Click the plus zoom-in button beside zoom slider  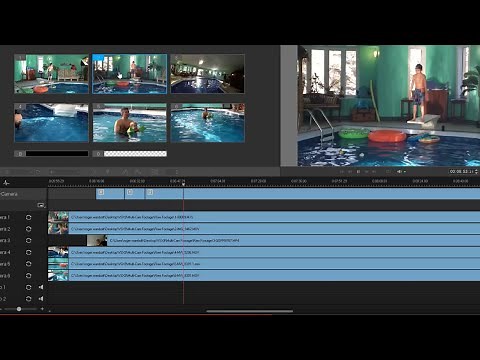click(42, 309)
